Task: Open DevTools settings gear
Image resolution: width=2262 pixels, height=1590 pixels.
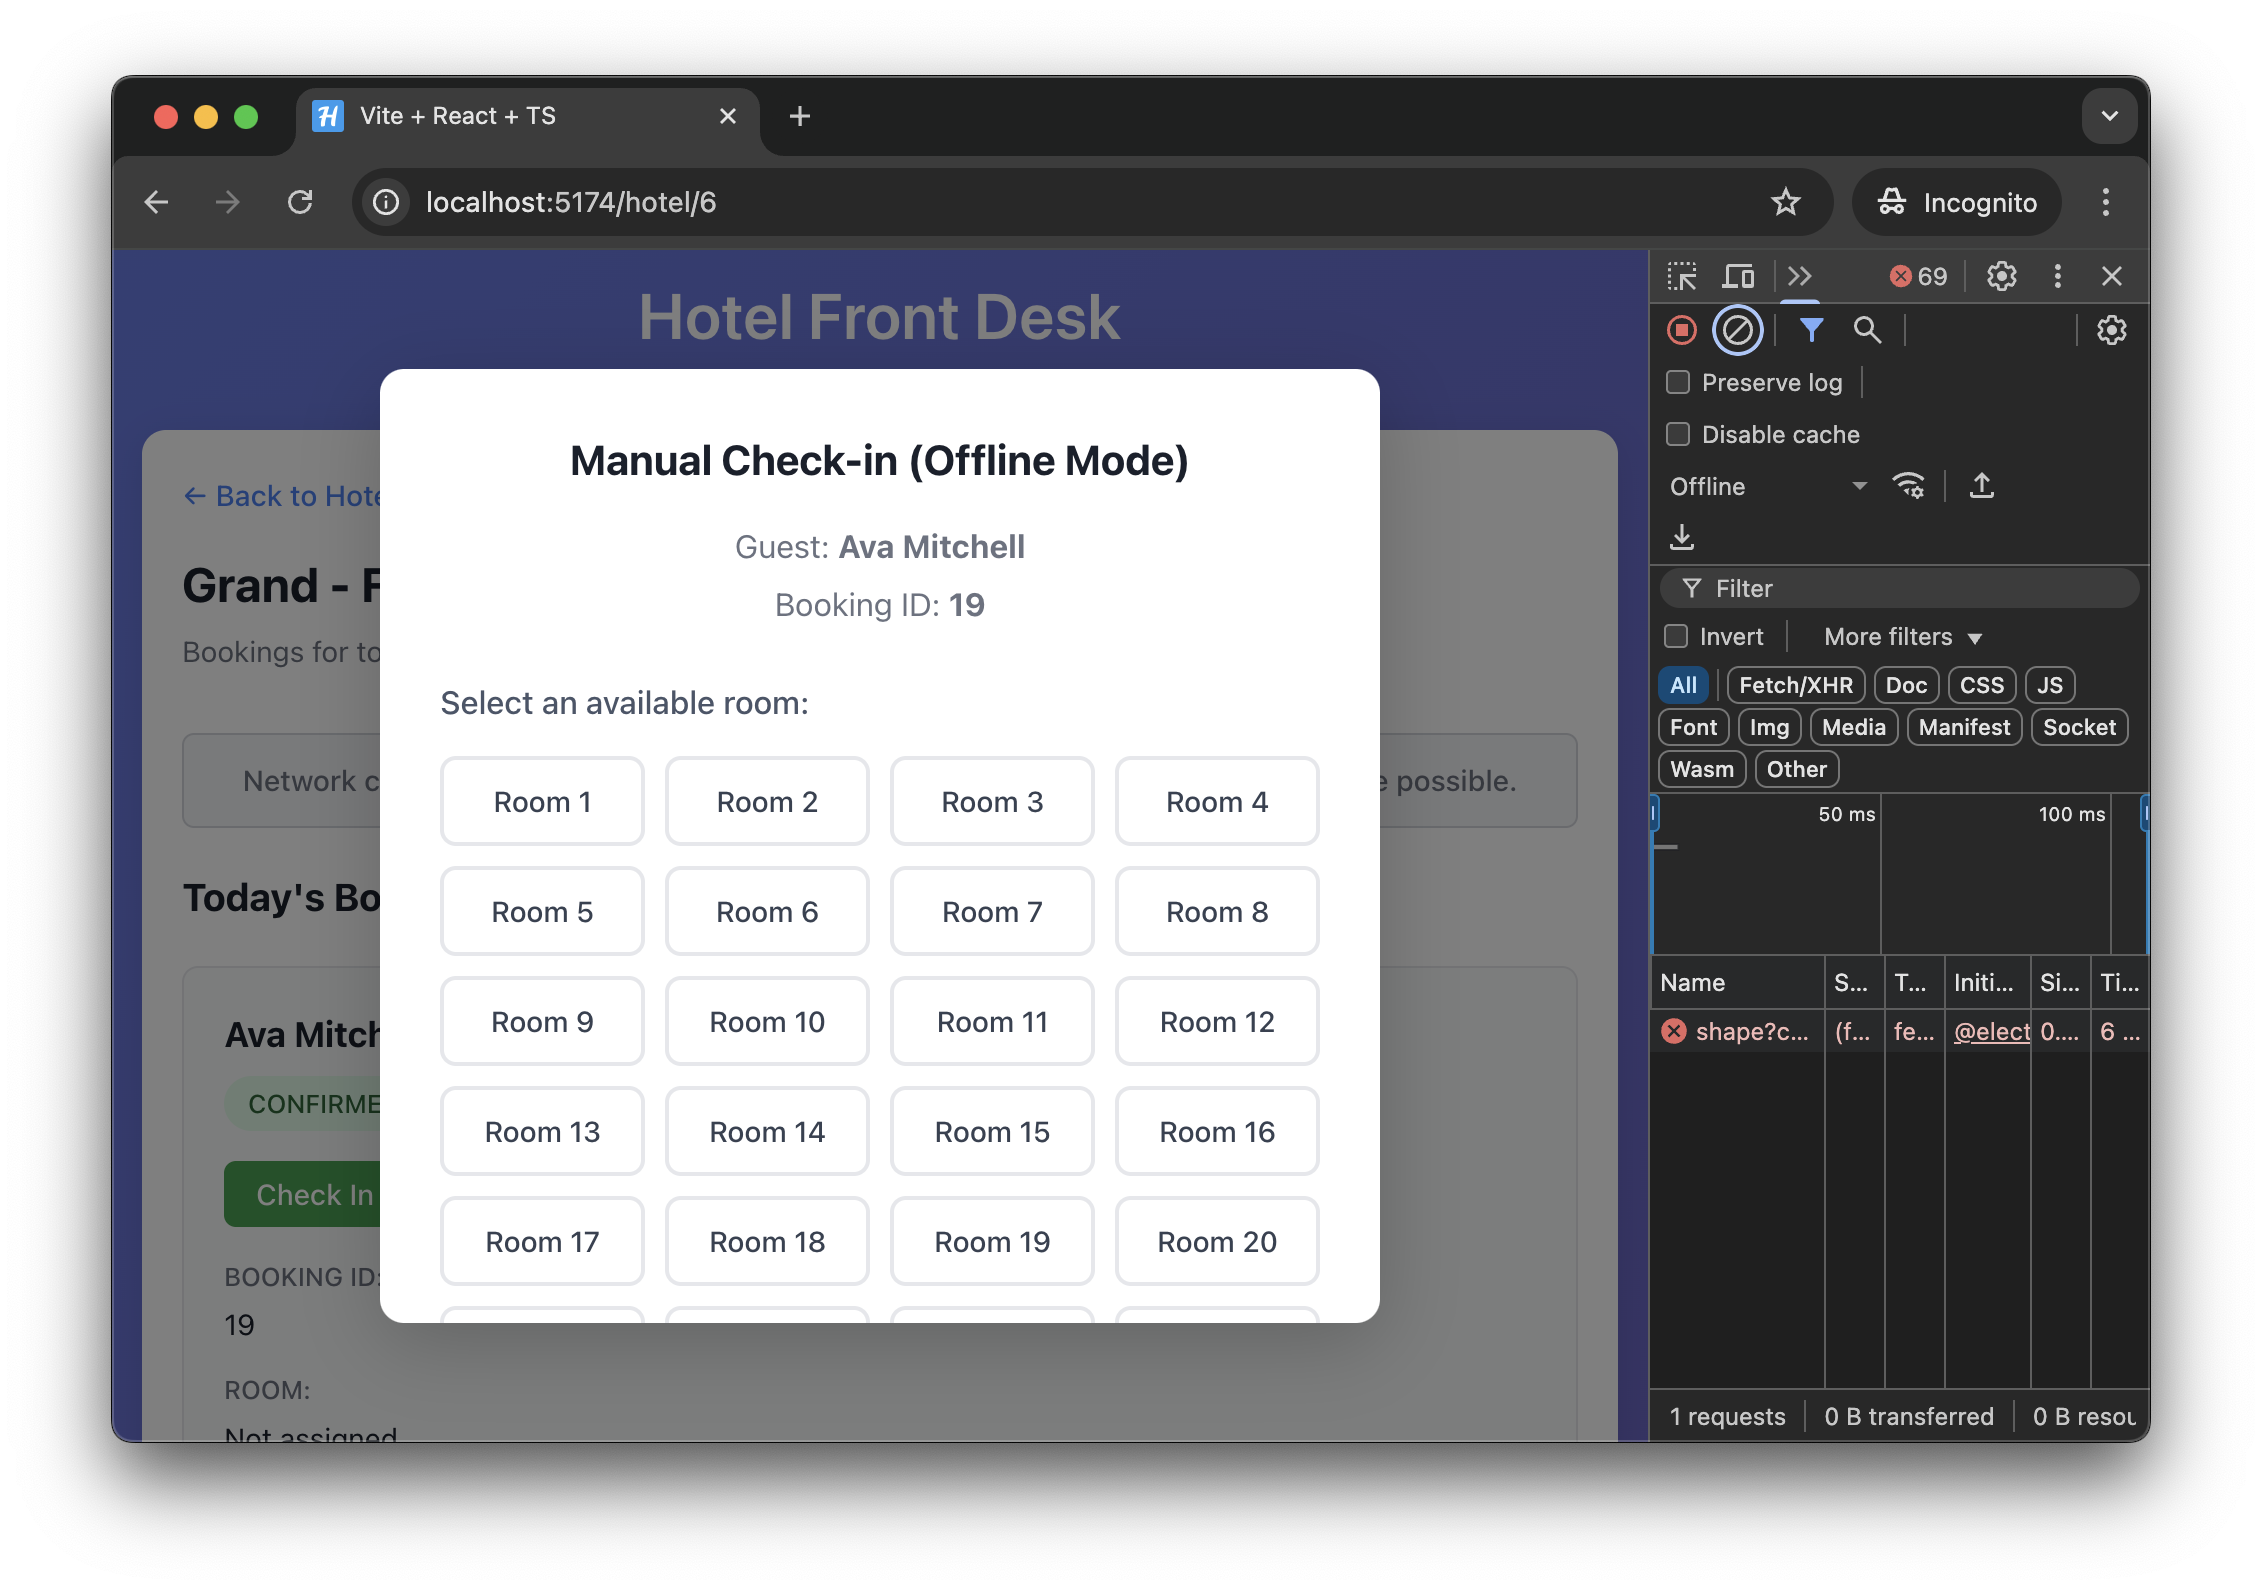Action: tap(2001, 276)
